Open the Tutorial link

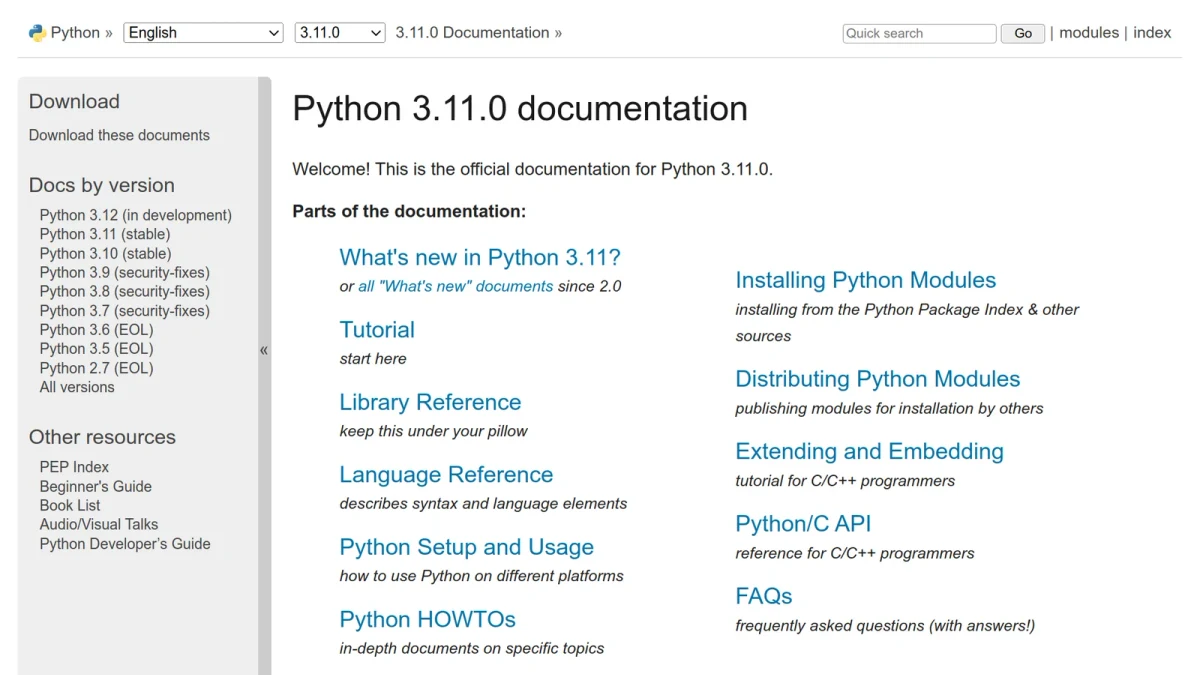pos(377,329)
